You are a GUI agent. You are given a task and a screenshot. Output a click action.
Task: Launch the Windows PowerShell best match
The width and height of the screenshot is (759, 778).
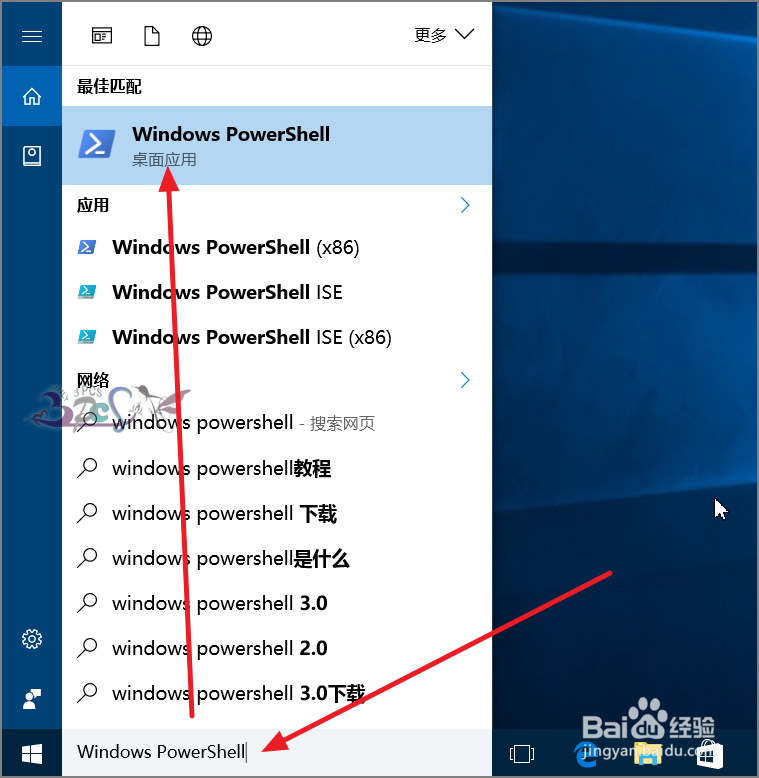point(277,145)
